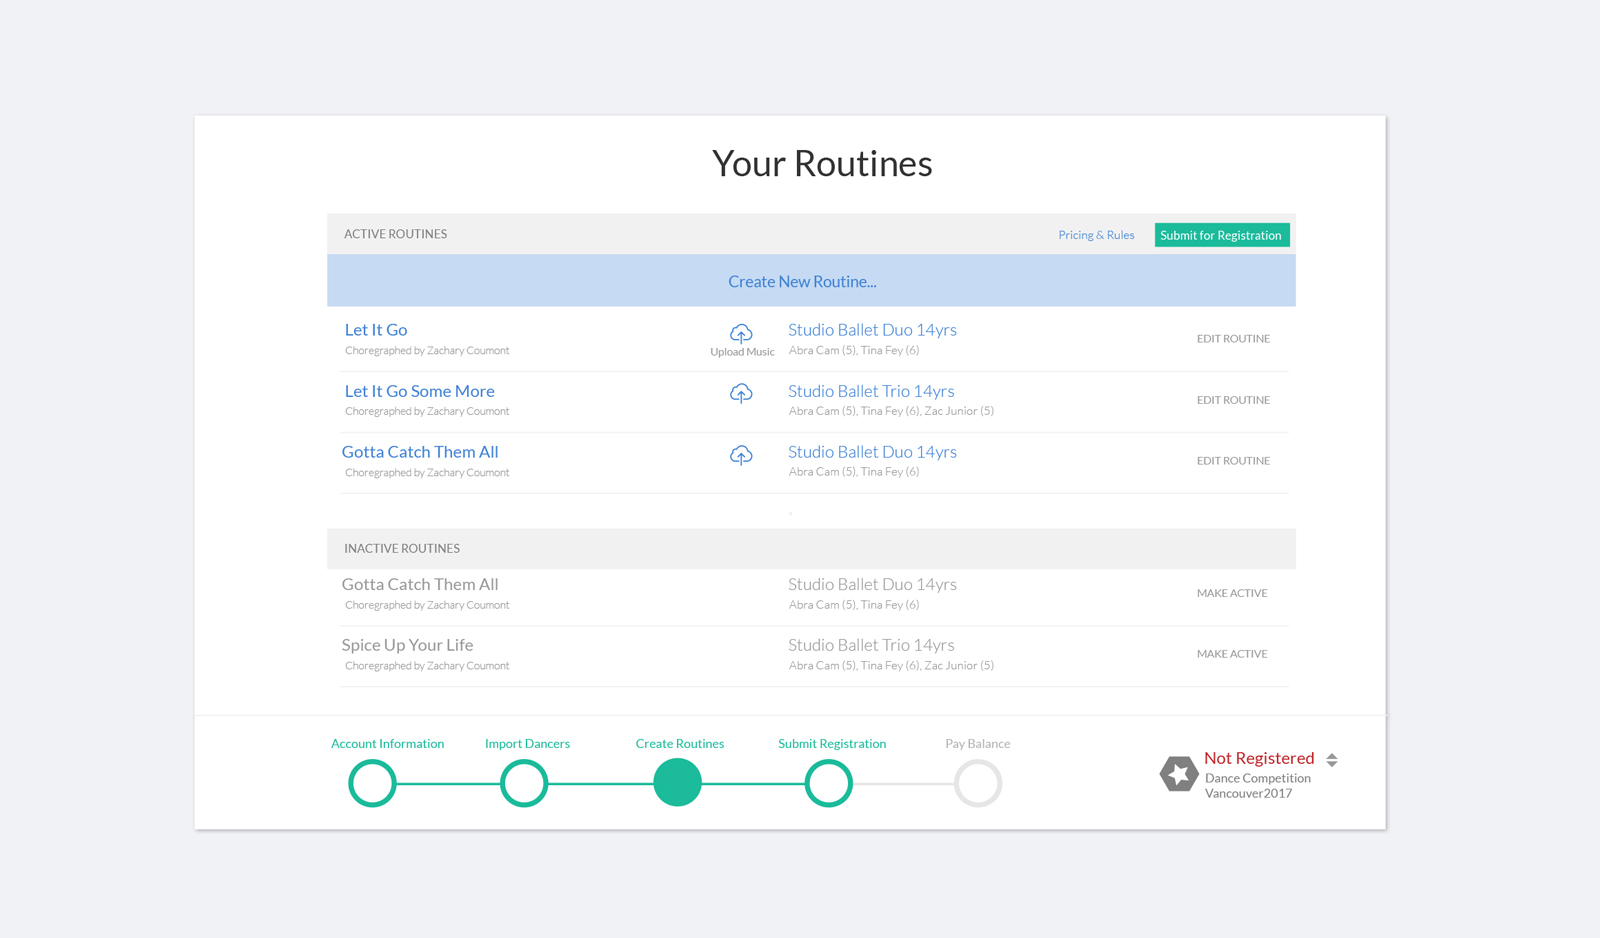Select the Import Dancers step circle

point(524,783)
